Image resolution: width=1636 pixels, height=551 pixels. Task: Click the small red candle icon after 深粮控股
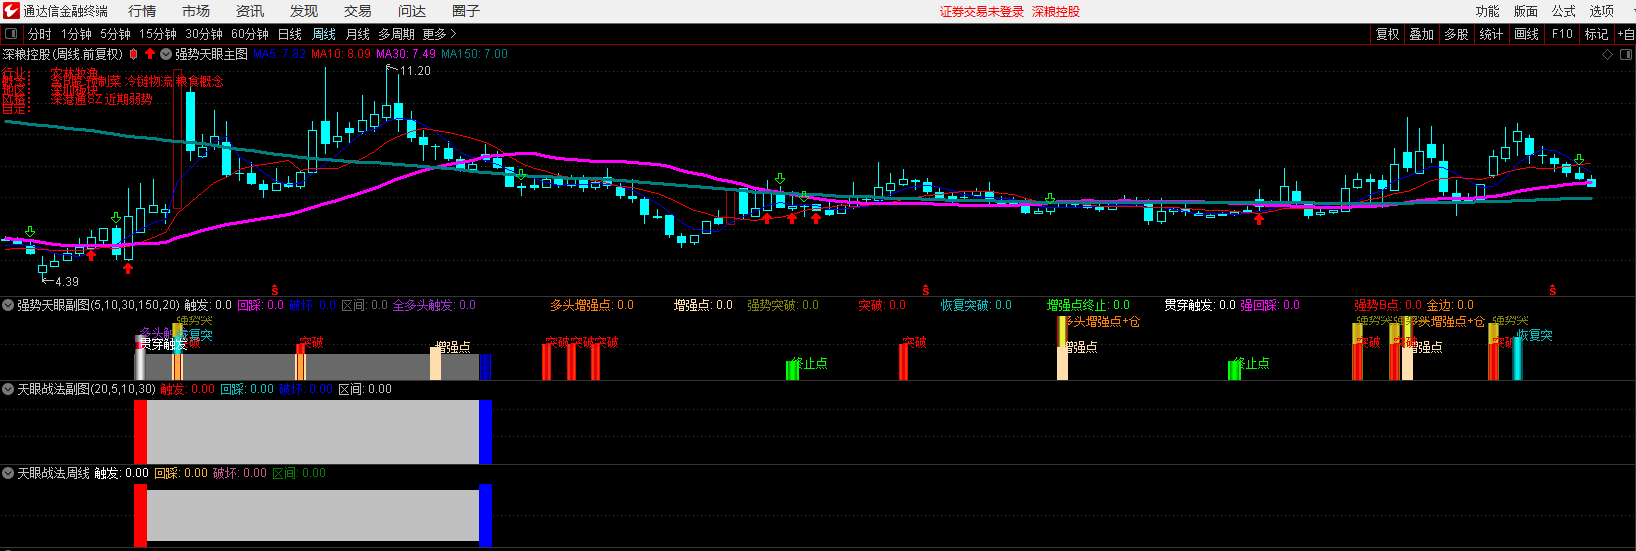point(134,54)
